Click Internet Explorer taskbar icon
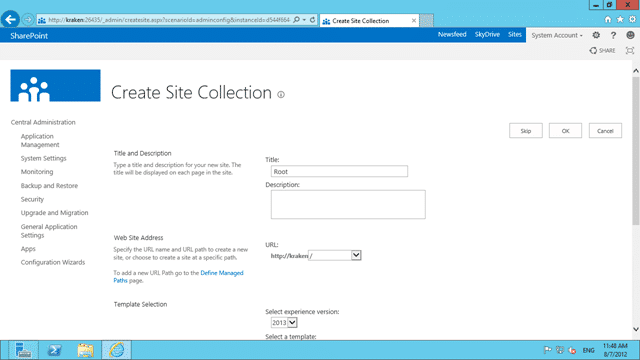 [116, 350]
